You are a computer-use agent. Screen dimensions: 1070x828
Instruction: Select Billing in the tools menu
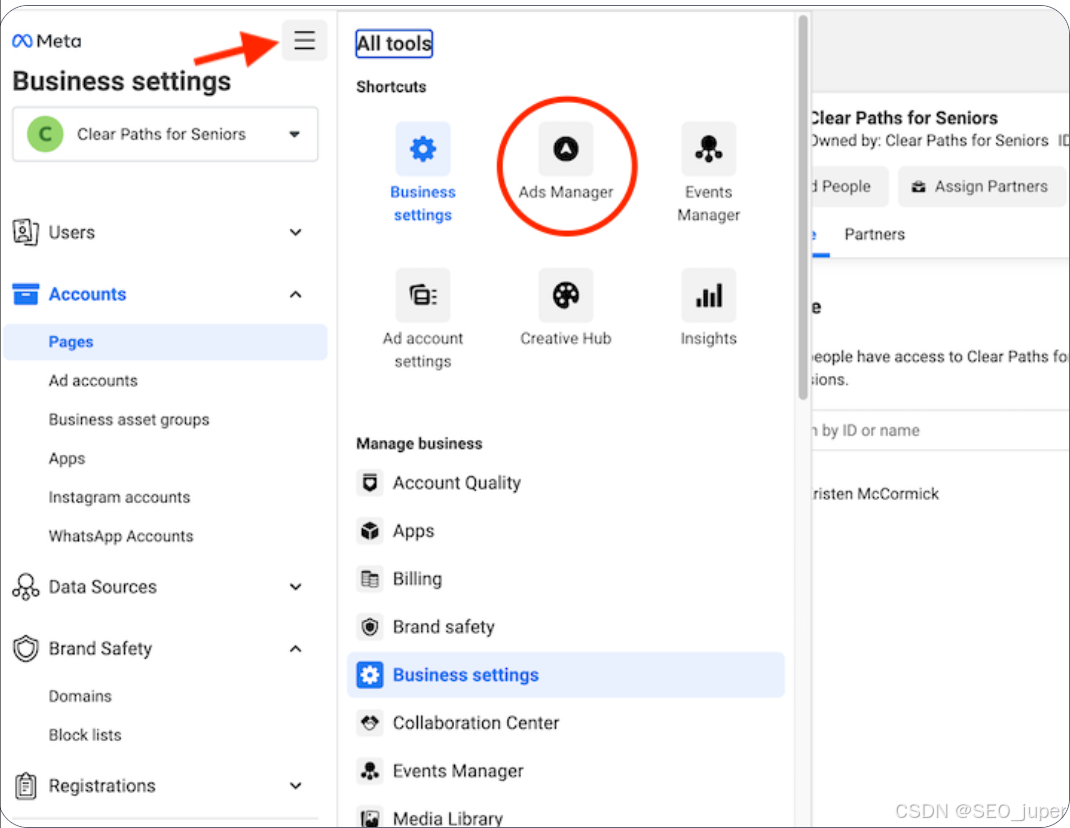(417, 579)
